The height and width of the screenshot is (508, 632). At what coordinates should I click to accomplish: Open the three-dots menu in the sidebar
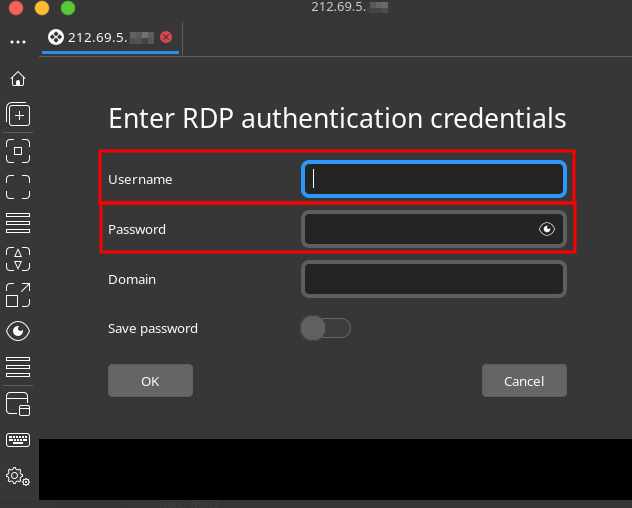(x=18, y=43)
